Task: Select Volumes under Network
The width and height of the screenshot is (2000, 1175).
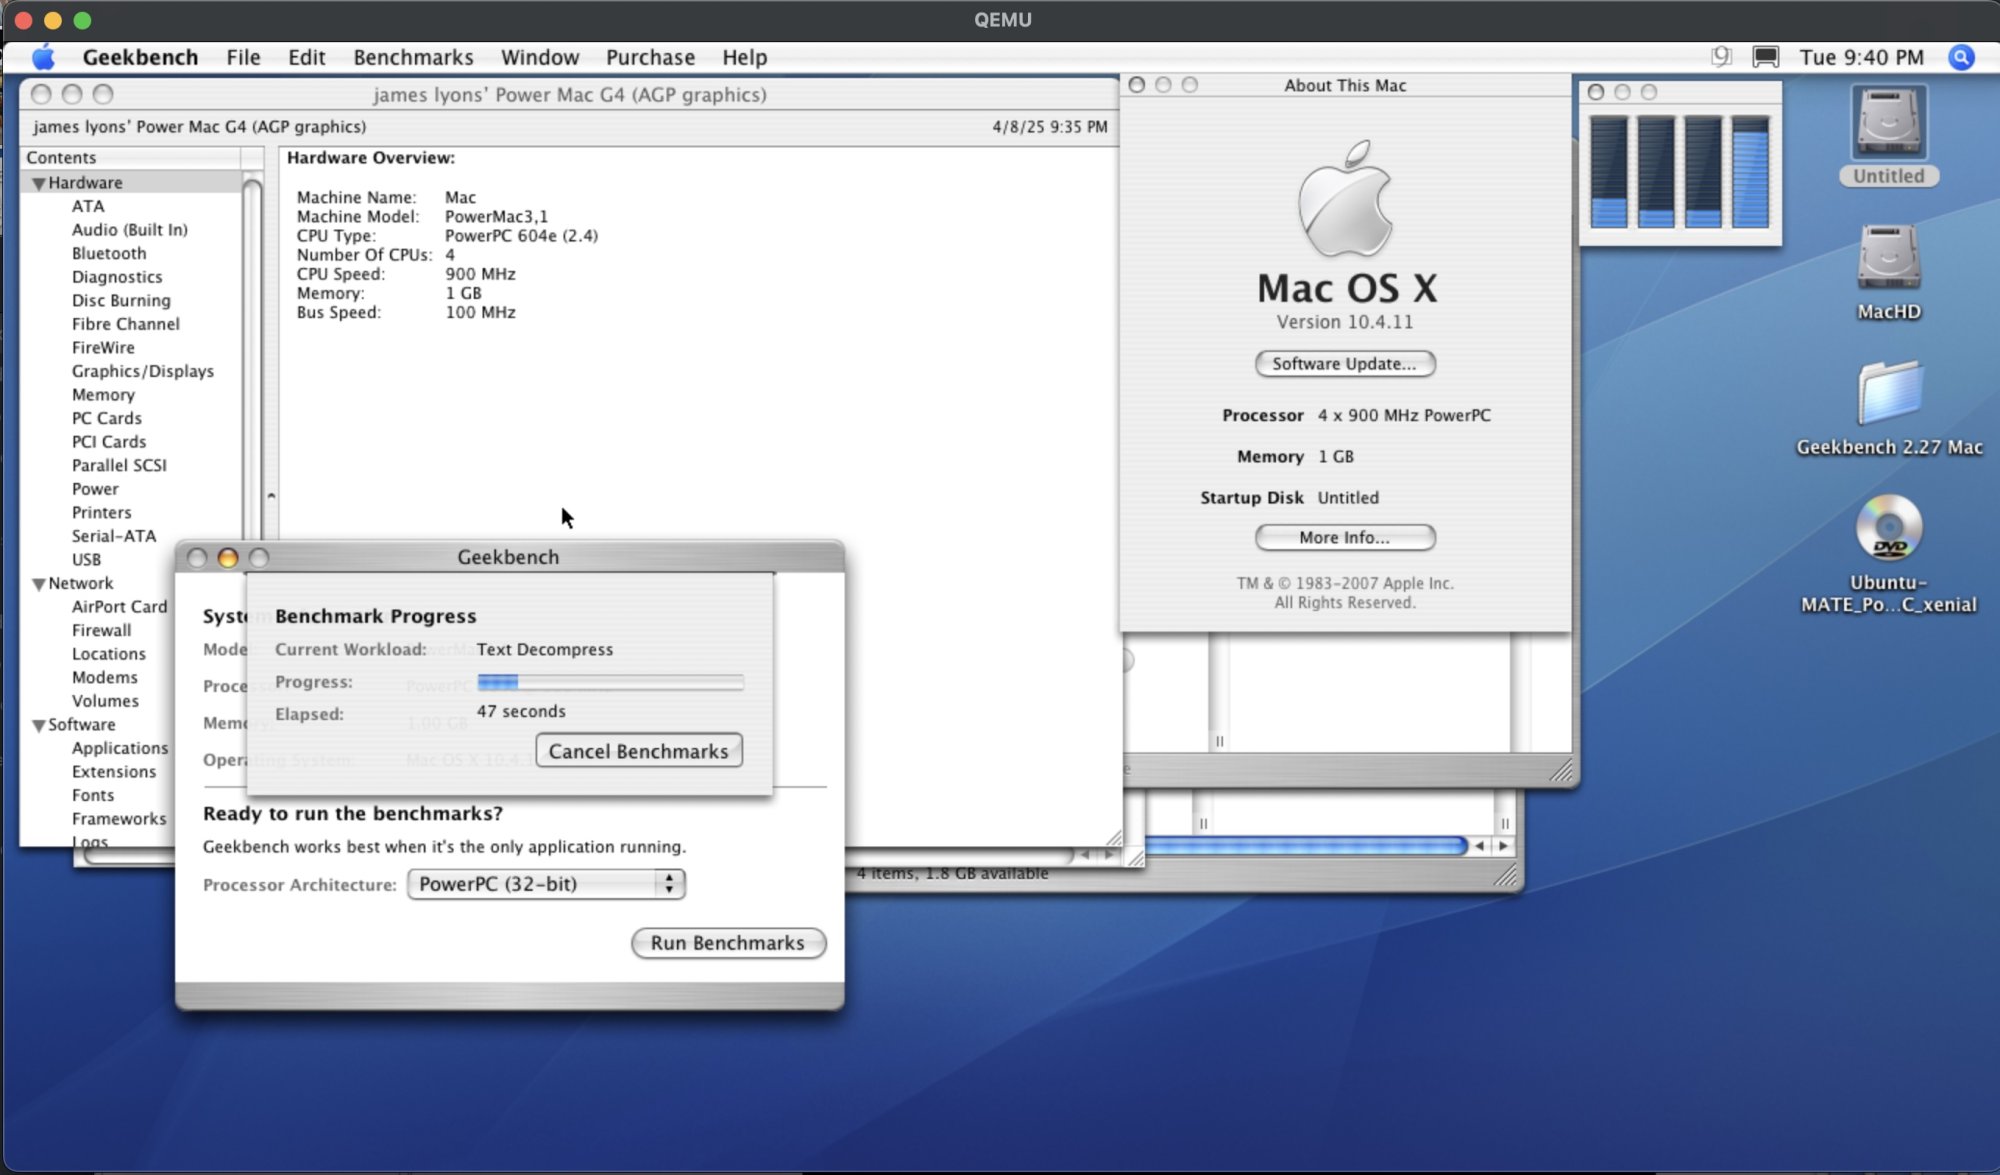Action: (x=105, y=701)
